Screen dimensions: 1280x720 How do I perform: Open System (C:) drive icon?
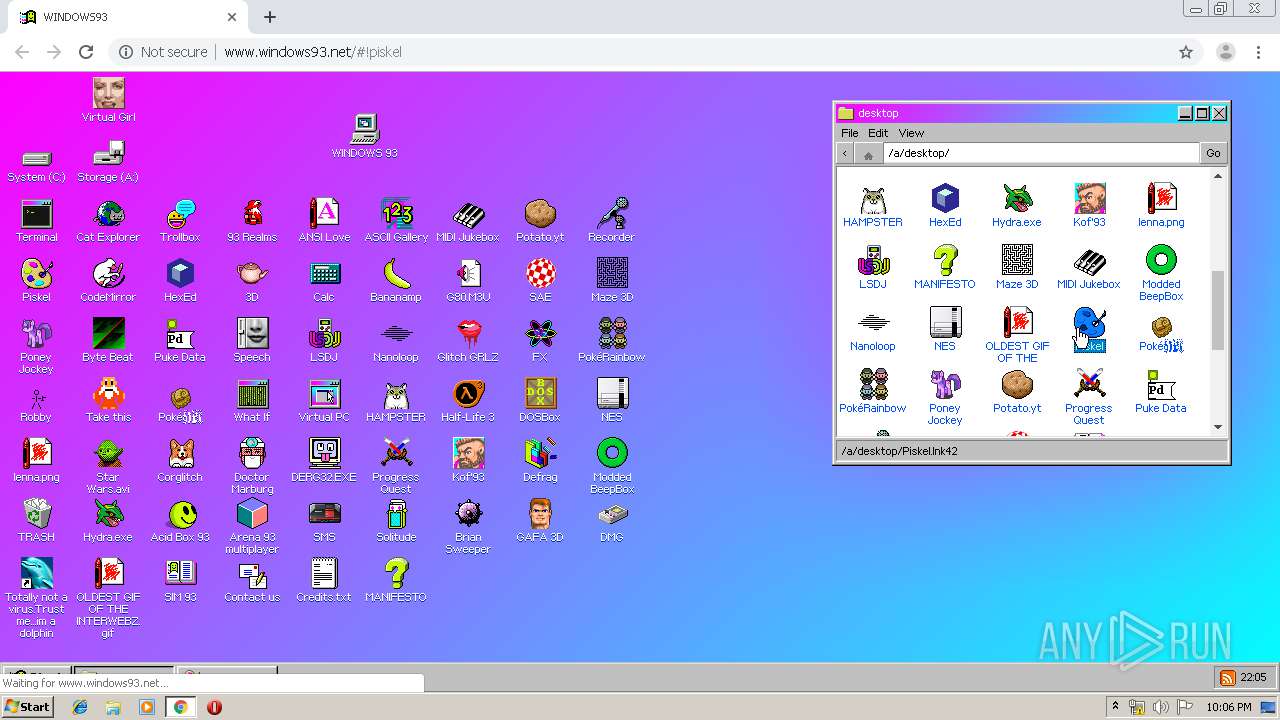click(x=37, y=165)
